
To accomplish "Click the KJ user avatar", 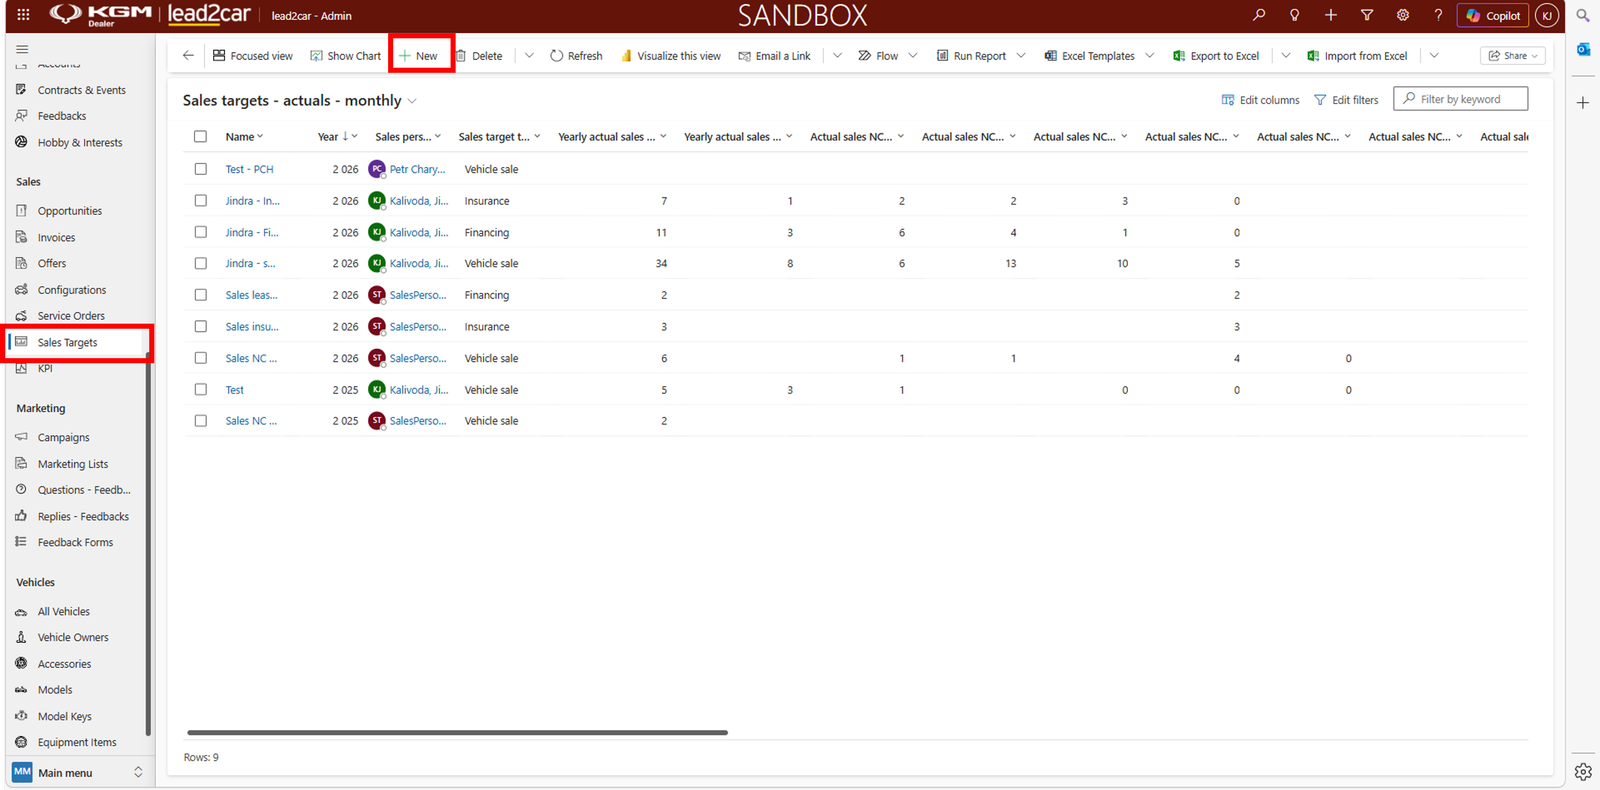I will click(x=1546, y=15).
